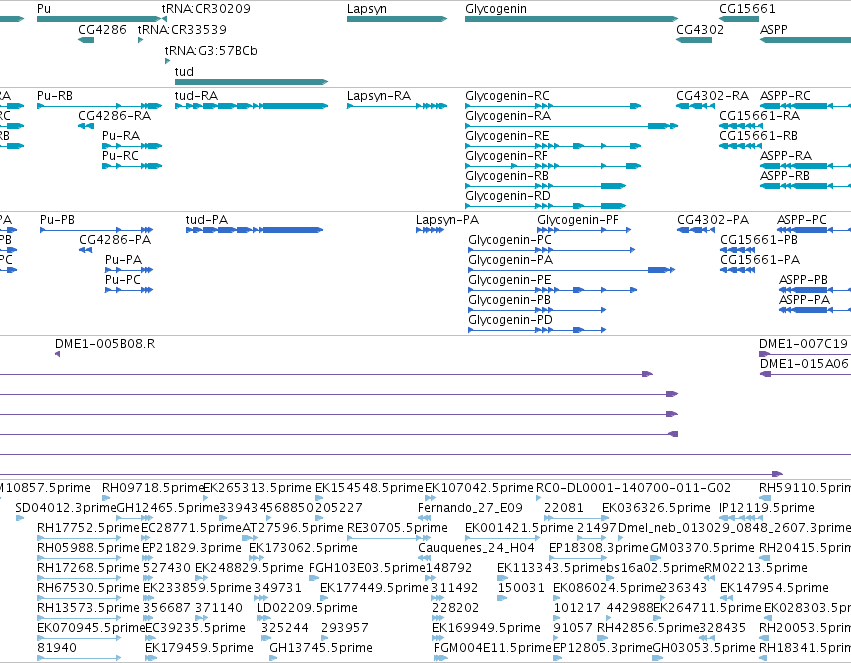
Task: Click EST 'Cauquenes_24_H04'
Action: pos(476,549)
